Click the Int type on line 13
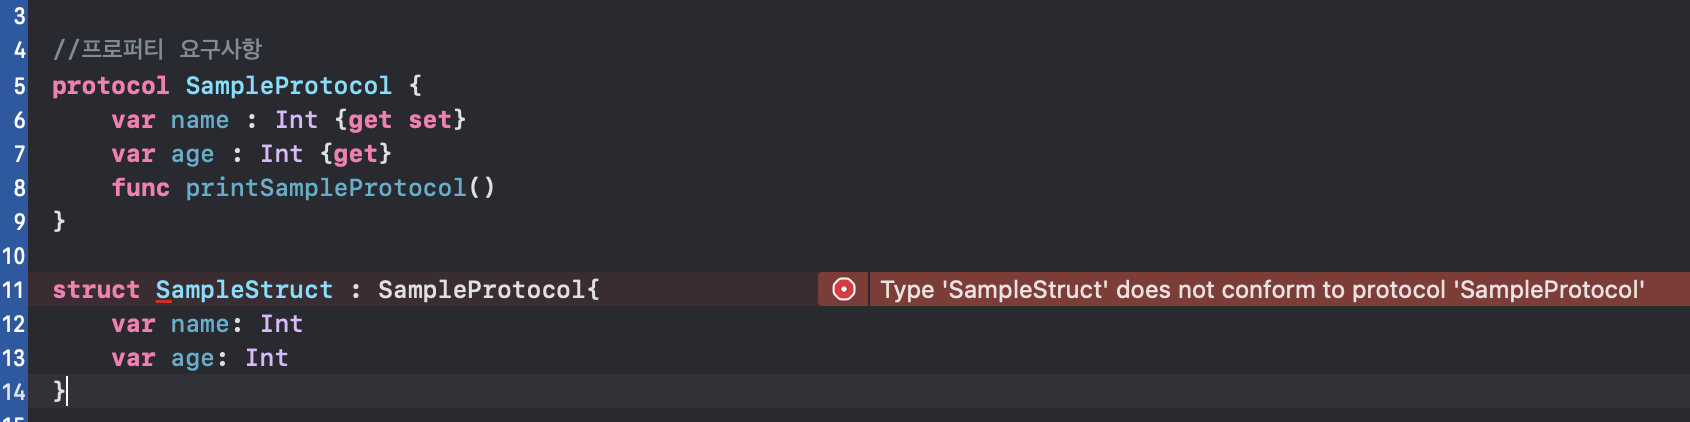1690x422 pixels. (x=267, y=358)
